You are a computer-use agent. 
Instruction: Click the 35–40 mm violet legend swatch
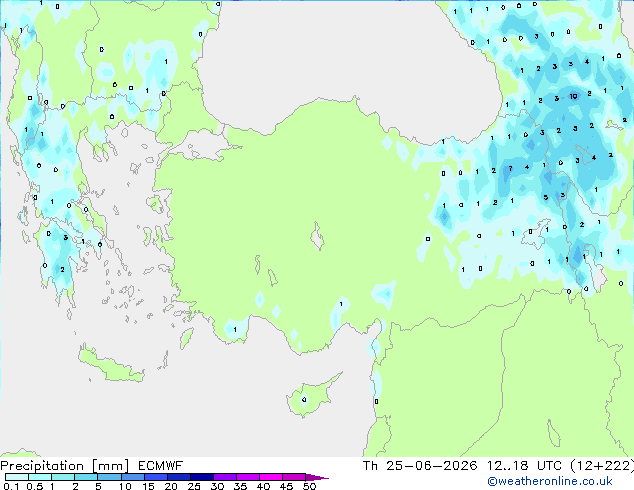248,477
